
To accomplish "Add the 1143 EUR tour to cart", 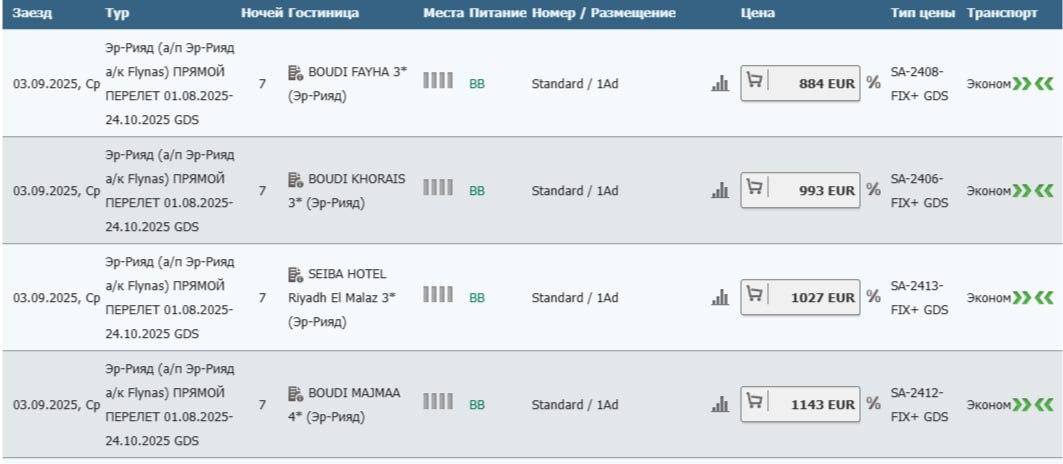I will (755, 404).
